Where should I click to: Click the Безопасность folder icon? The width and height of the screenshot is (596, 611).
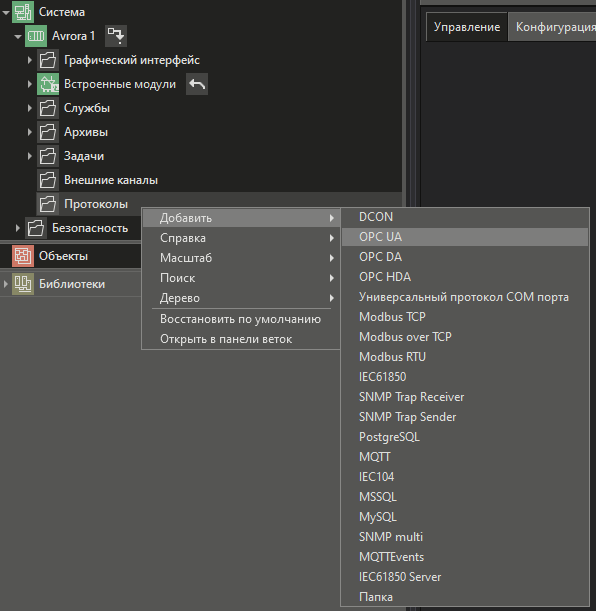pos(36,228)
